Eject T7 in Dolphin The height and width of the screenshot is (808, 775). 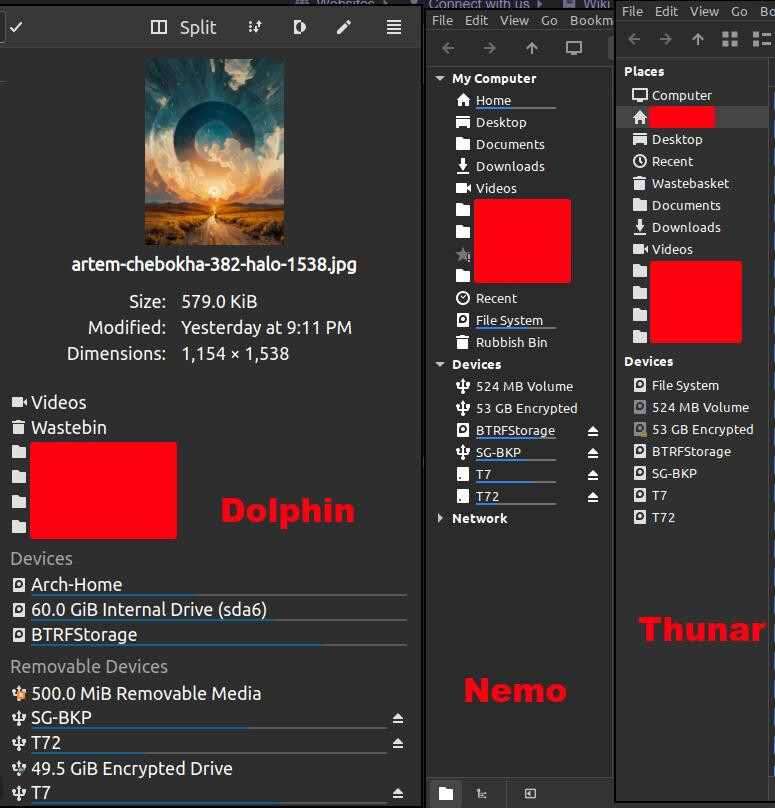(x=398, y=793)
